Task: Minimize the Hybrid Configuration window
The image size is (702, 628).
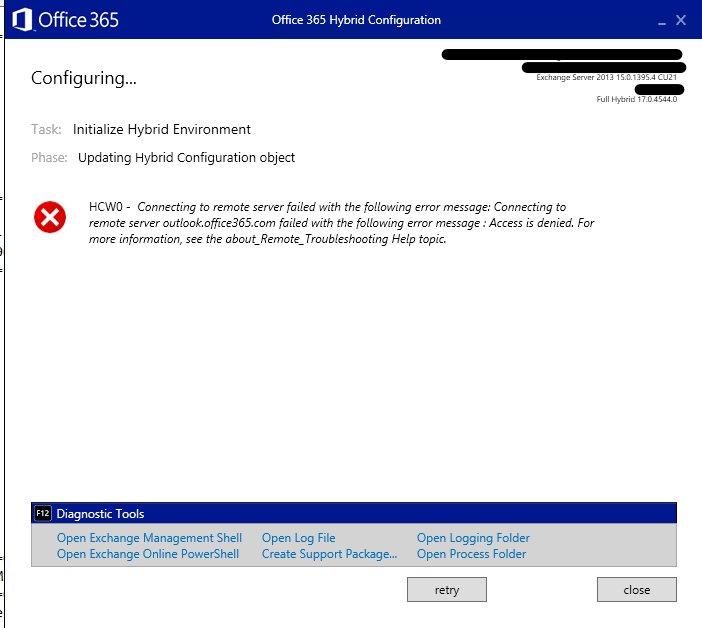Action: (662, 21)
